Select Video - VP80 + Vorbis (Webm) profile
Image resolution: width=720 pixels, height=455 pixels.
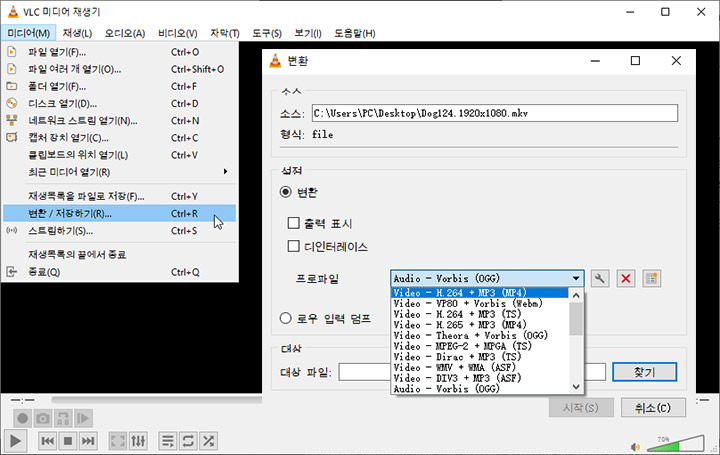(x=480, y=303)
